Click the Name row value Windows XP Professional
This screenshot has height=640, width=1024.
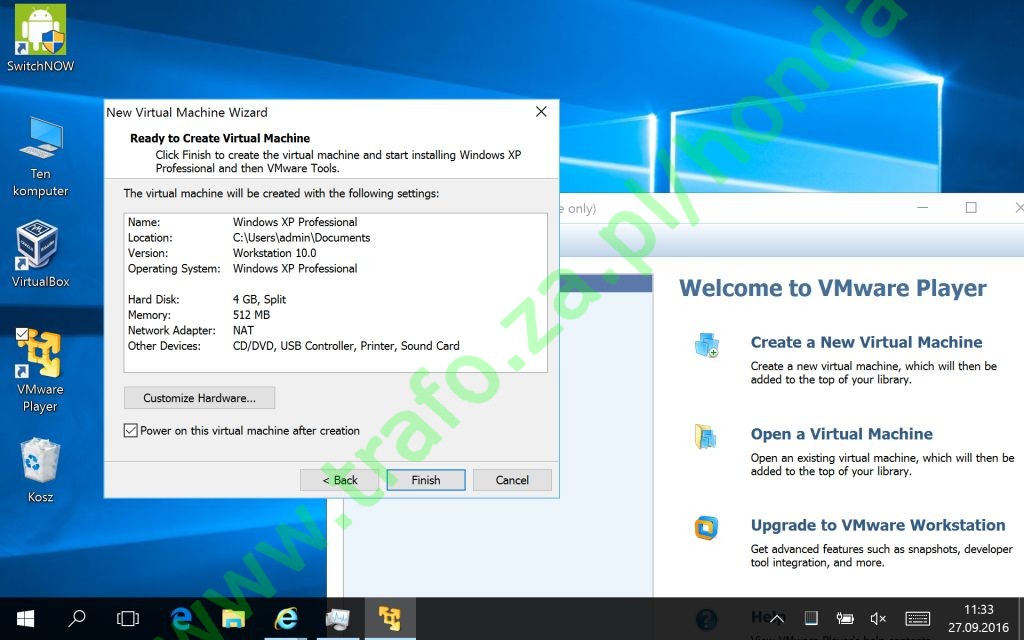pos(295,222)
